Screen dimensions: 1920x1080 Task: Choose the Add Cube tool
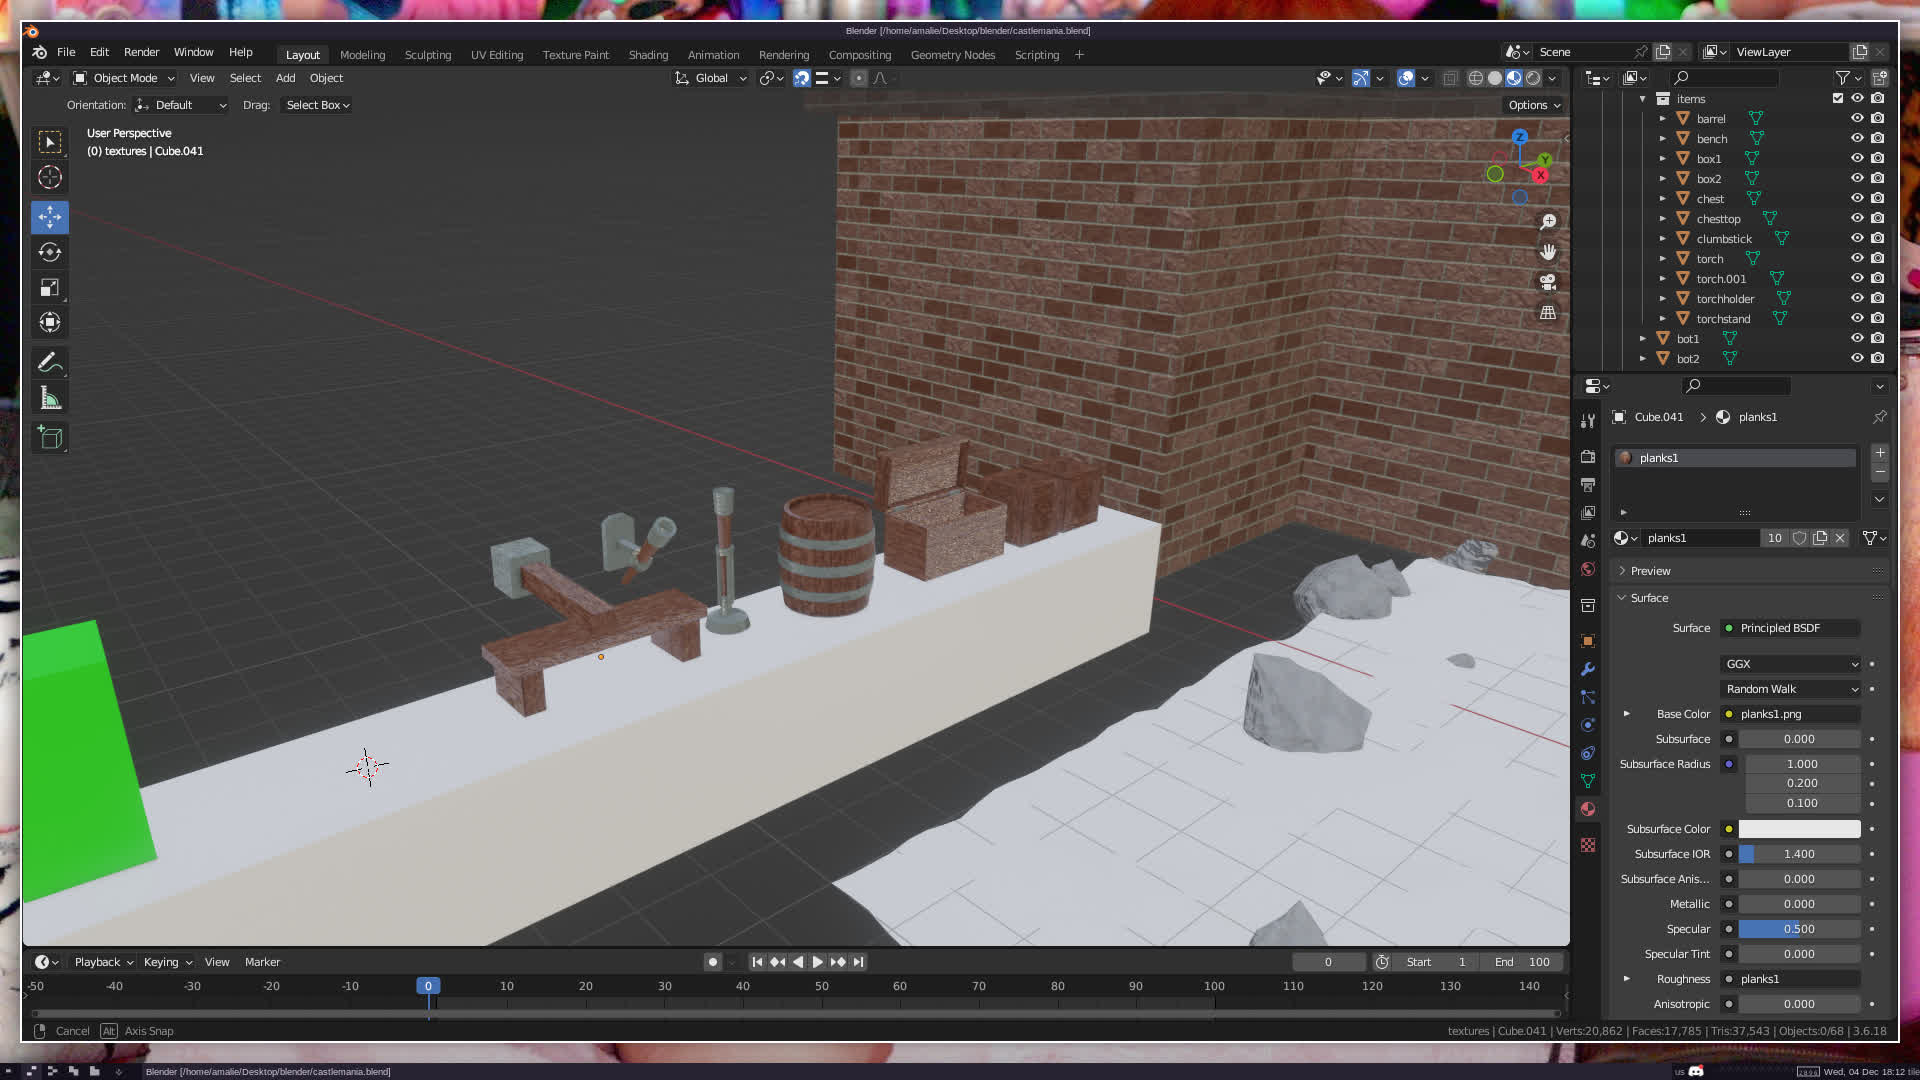point(50,437)
